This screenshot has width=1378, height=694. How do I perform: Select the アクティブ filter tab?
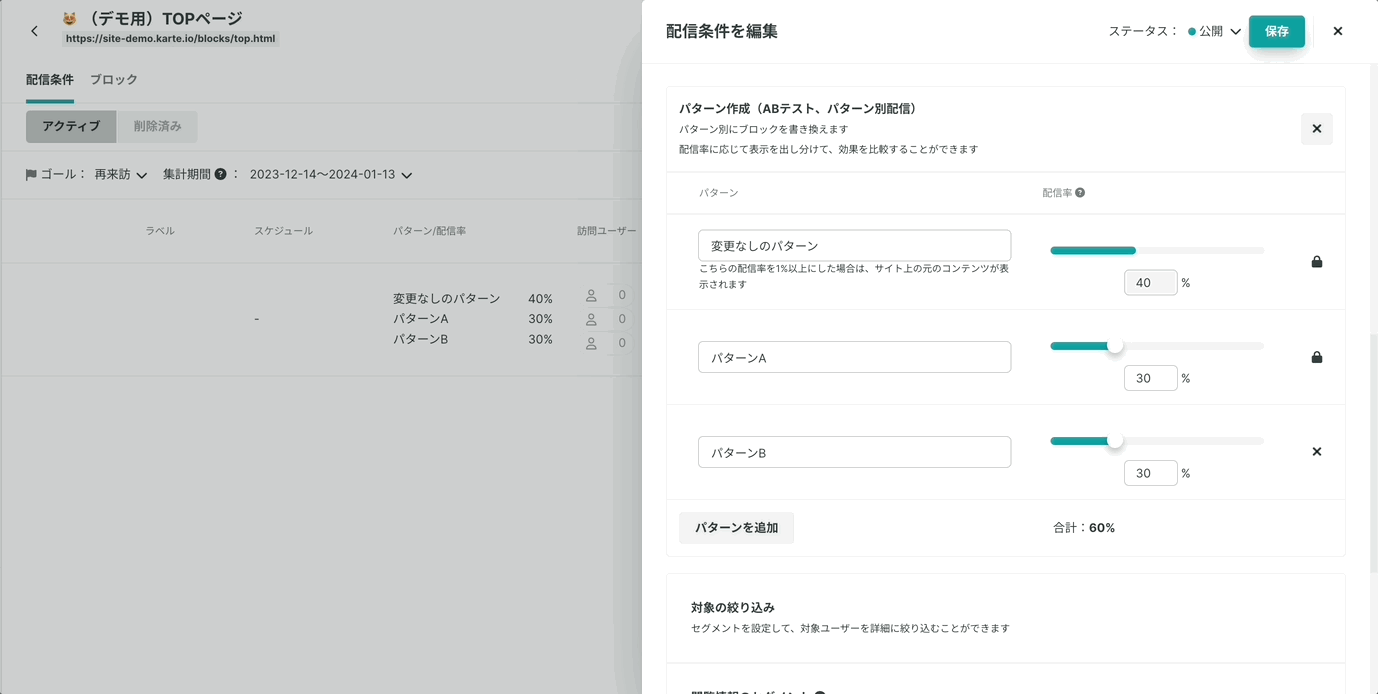tap(71, 126)
